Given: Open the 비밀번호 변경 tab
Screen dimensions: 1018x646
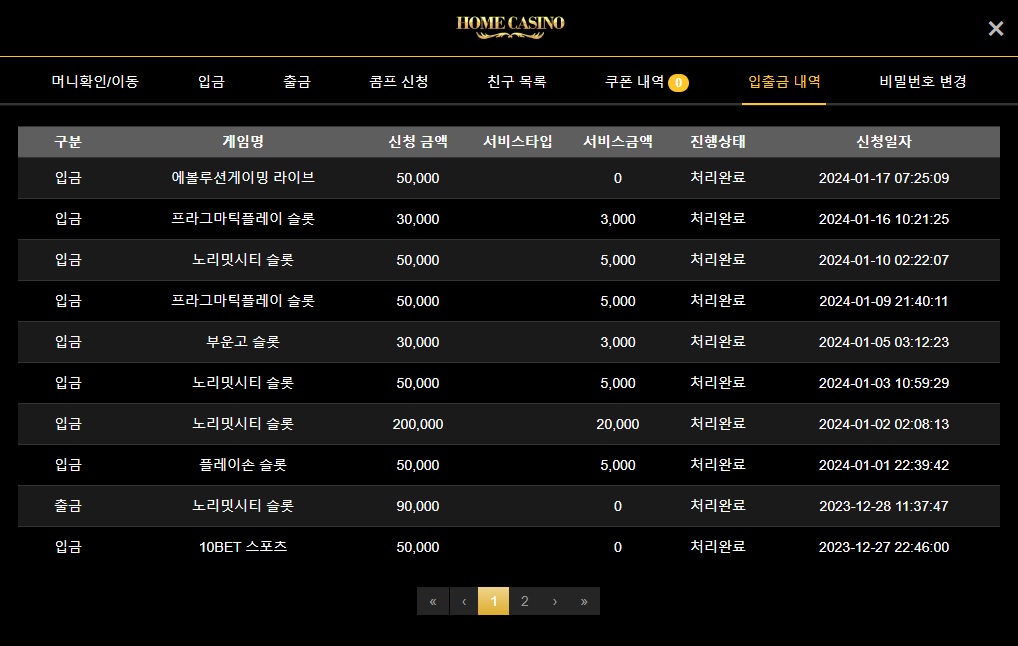Looking at the screenshot, I should (x=923, y=81).
